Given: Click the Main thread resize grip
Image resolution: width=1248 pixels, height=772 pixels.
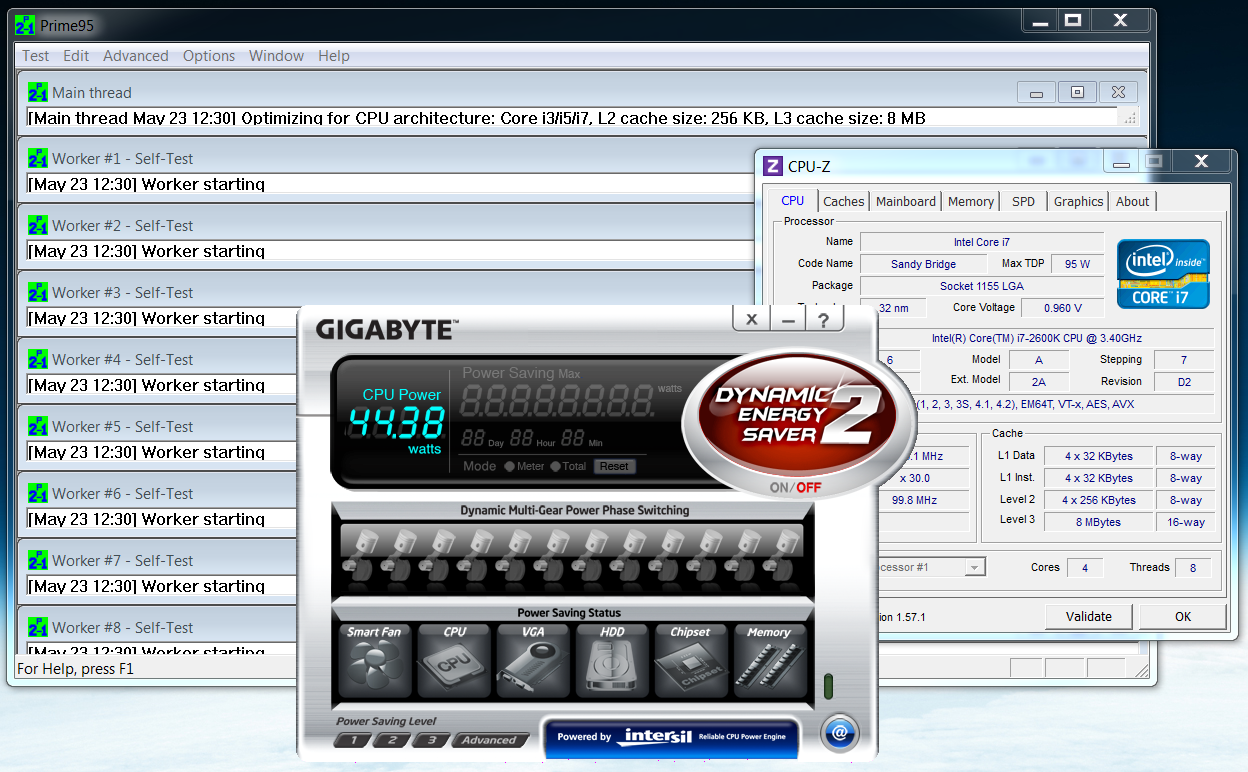Looking at the screenshot, I should tap(1130, 118).
